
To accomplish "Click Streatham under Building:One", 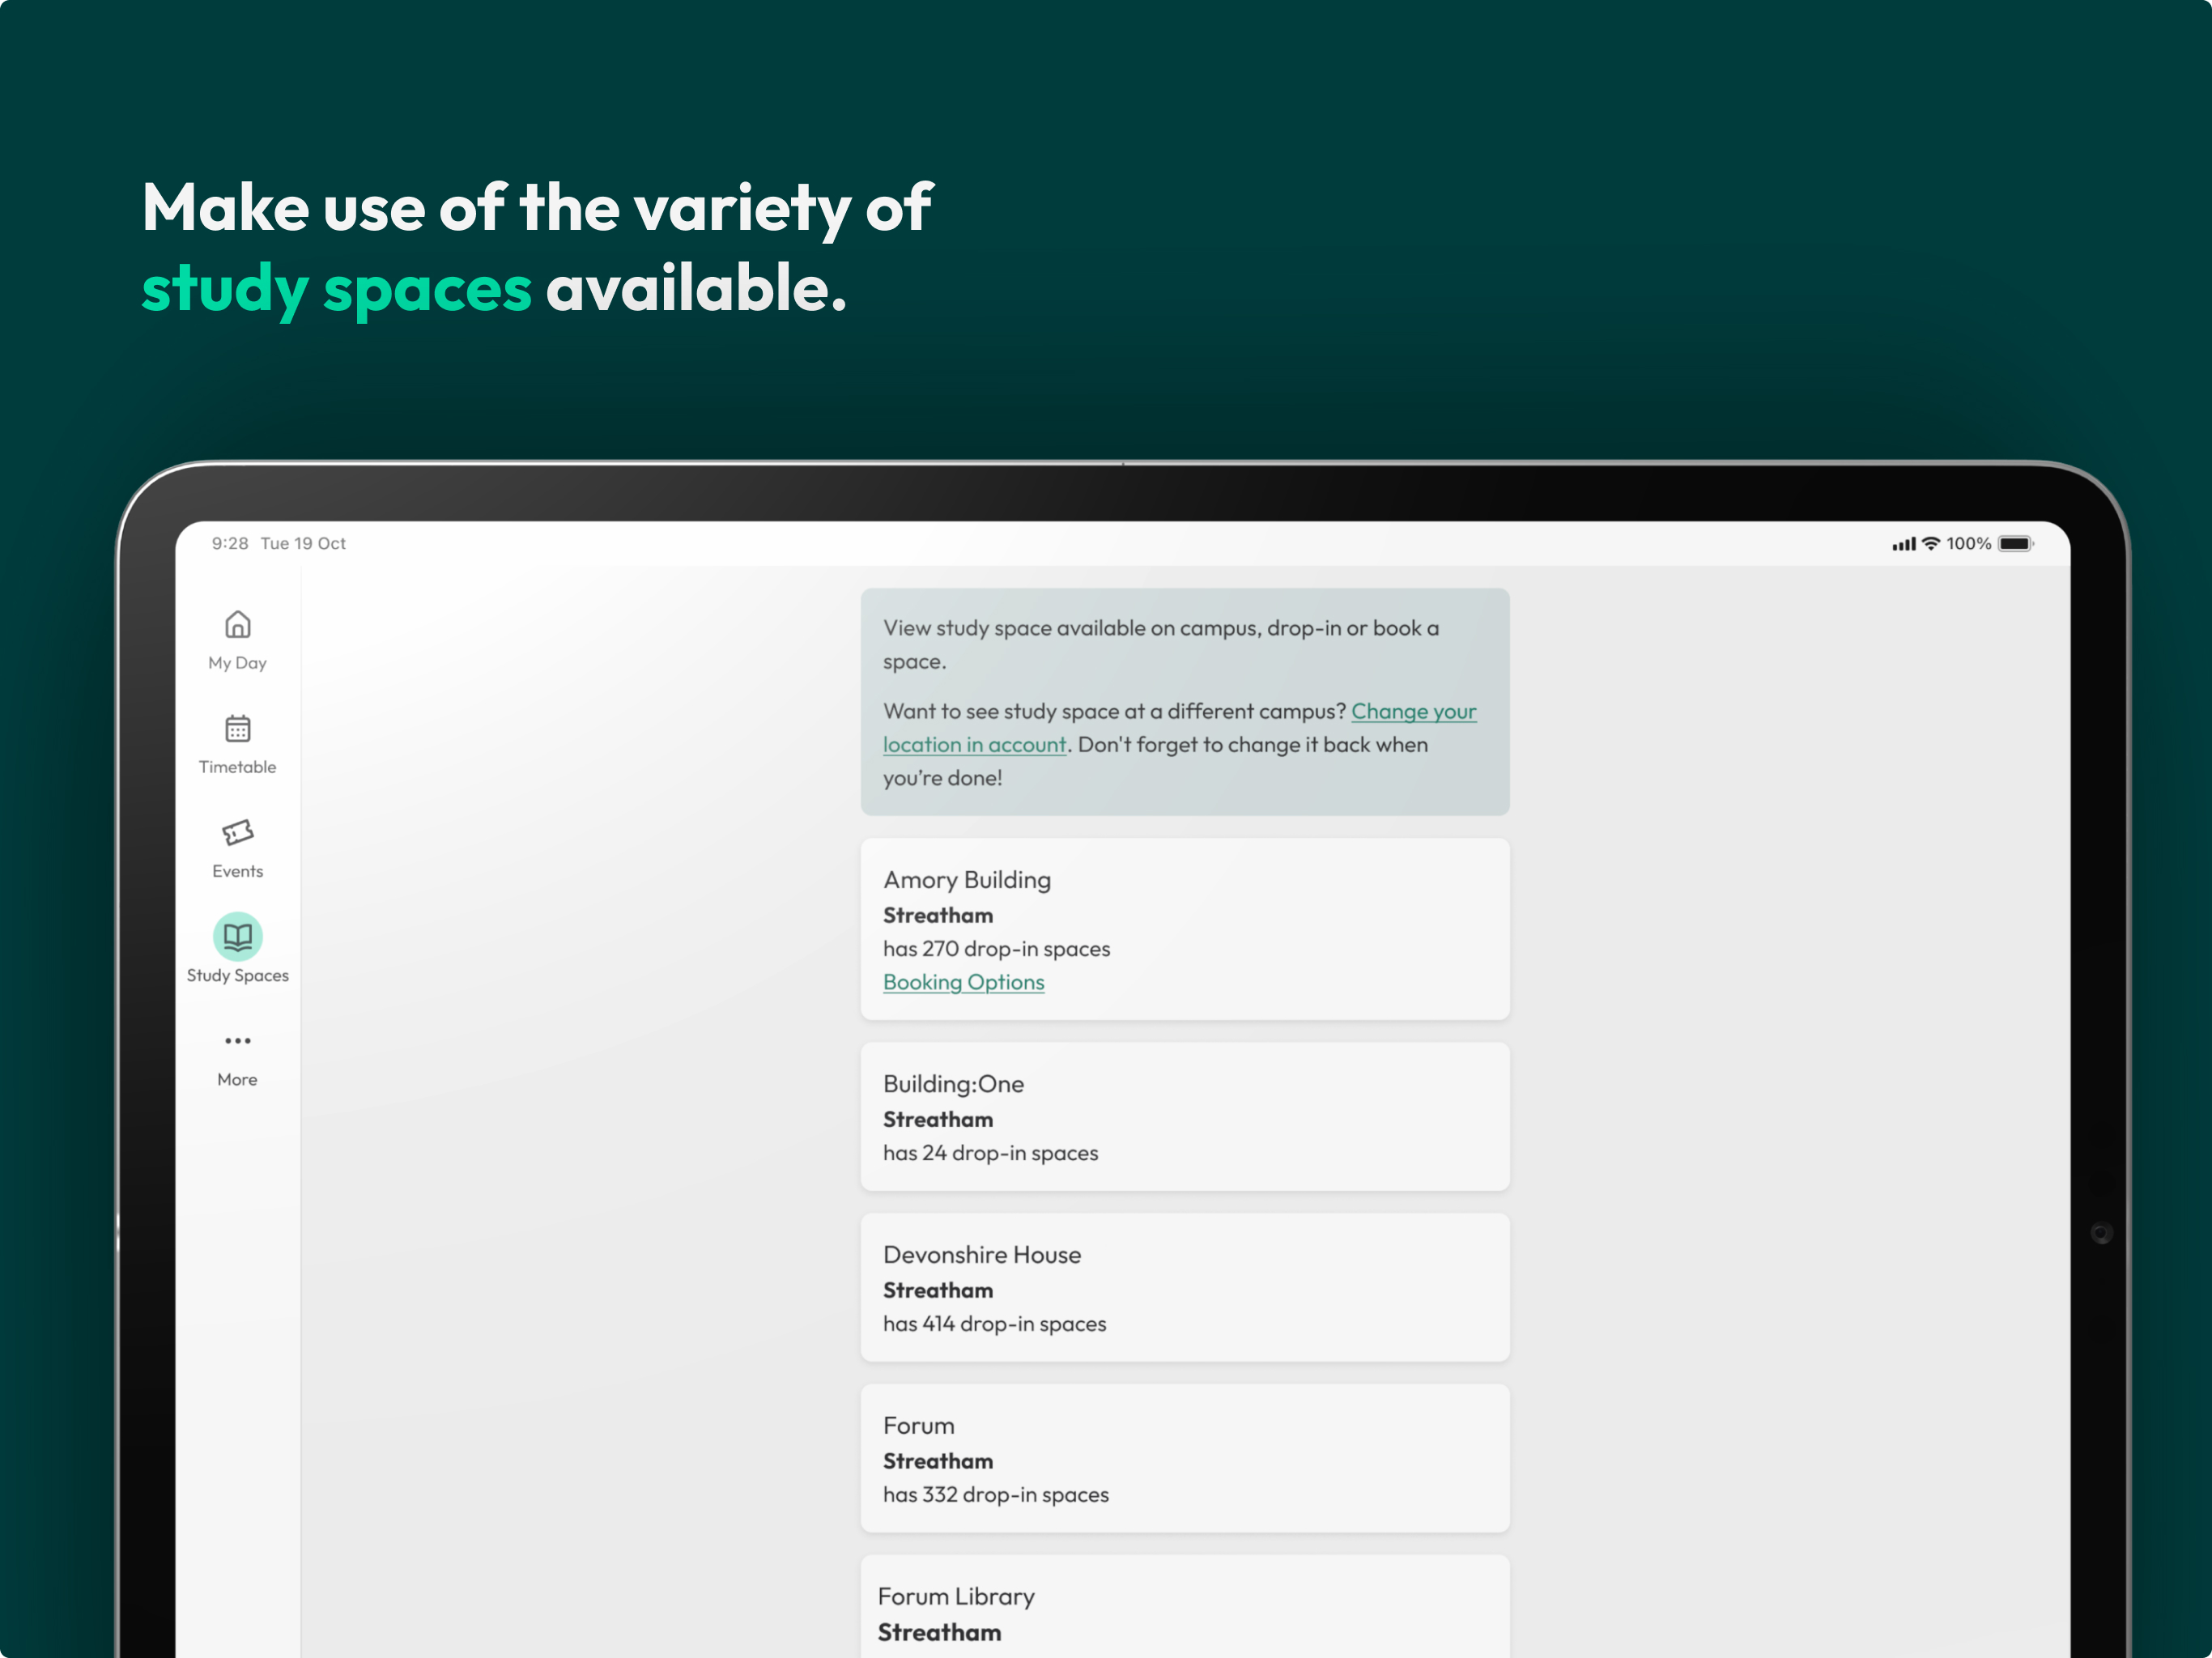I will pyautogui.click(x=938, y=1119).
